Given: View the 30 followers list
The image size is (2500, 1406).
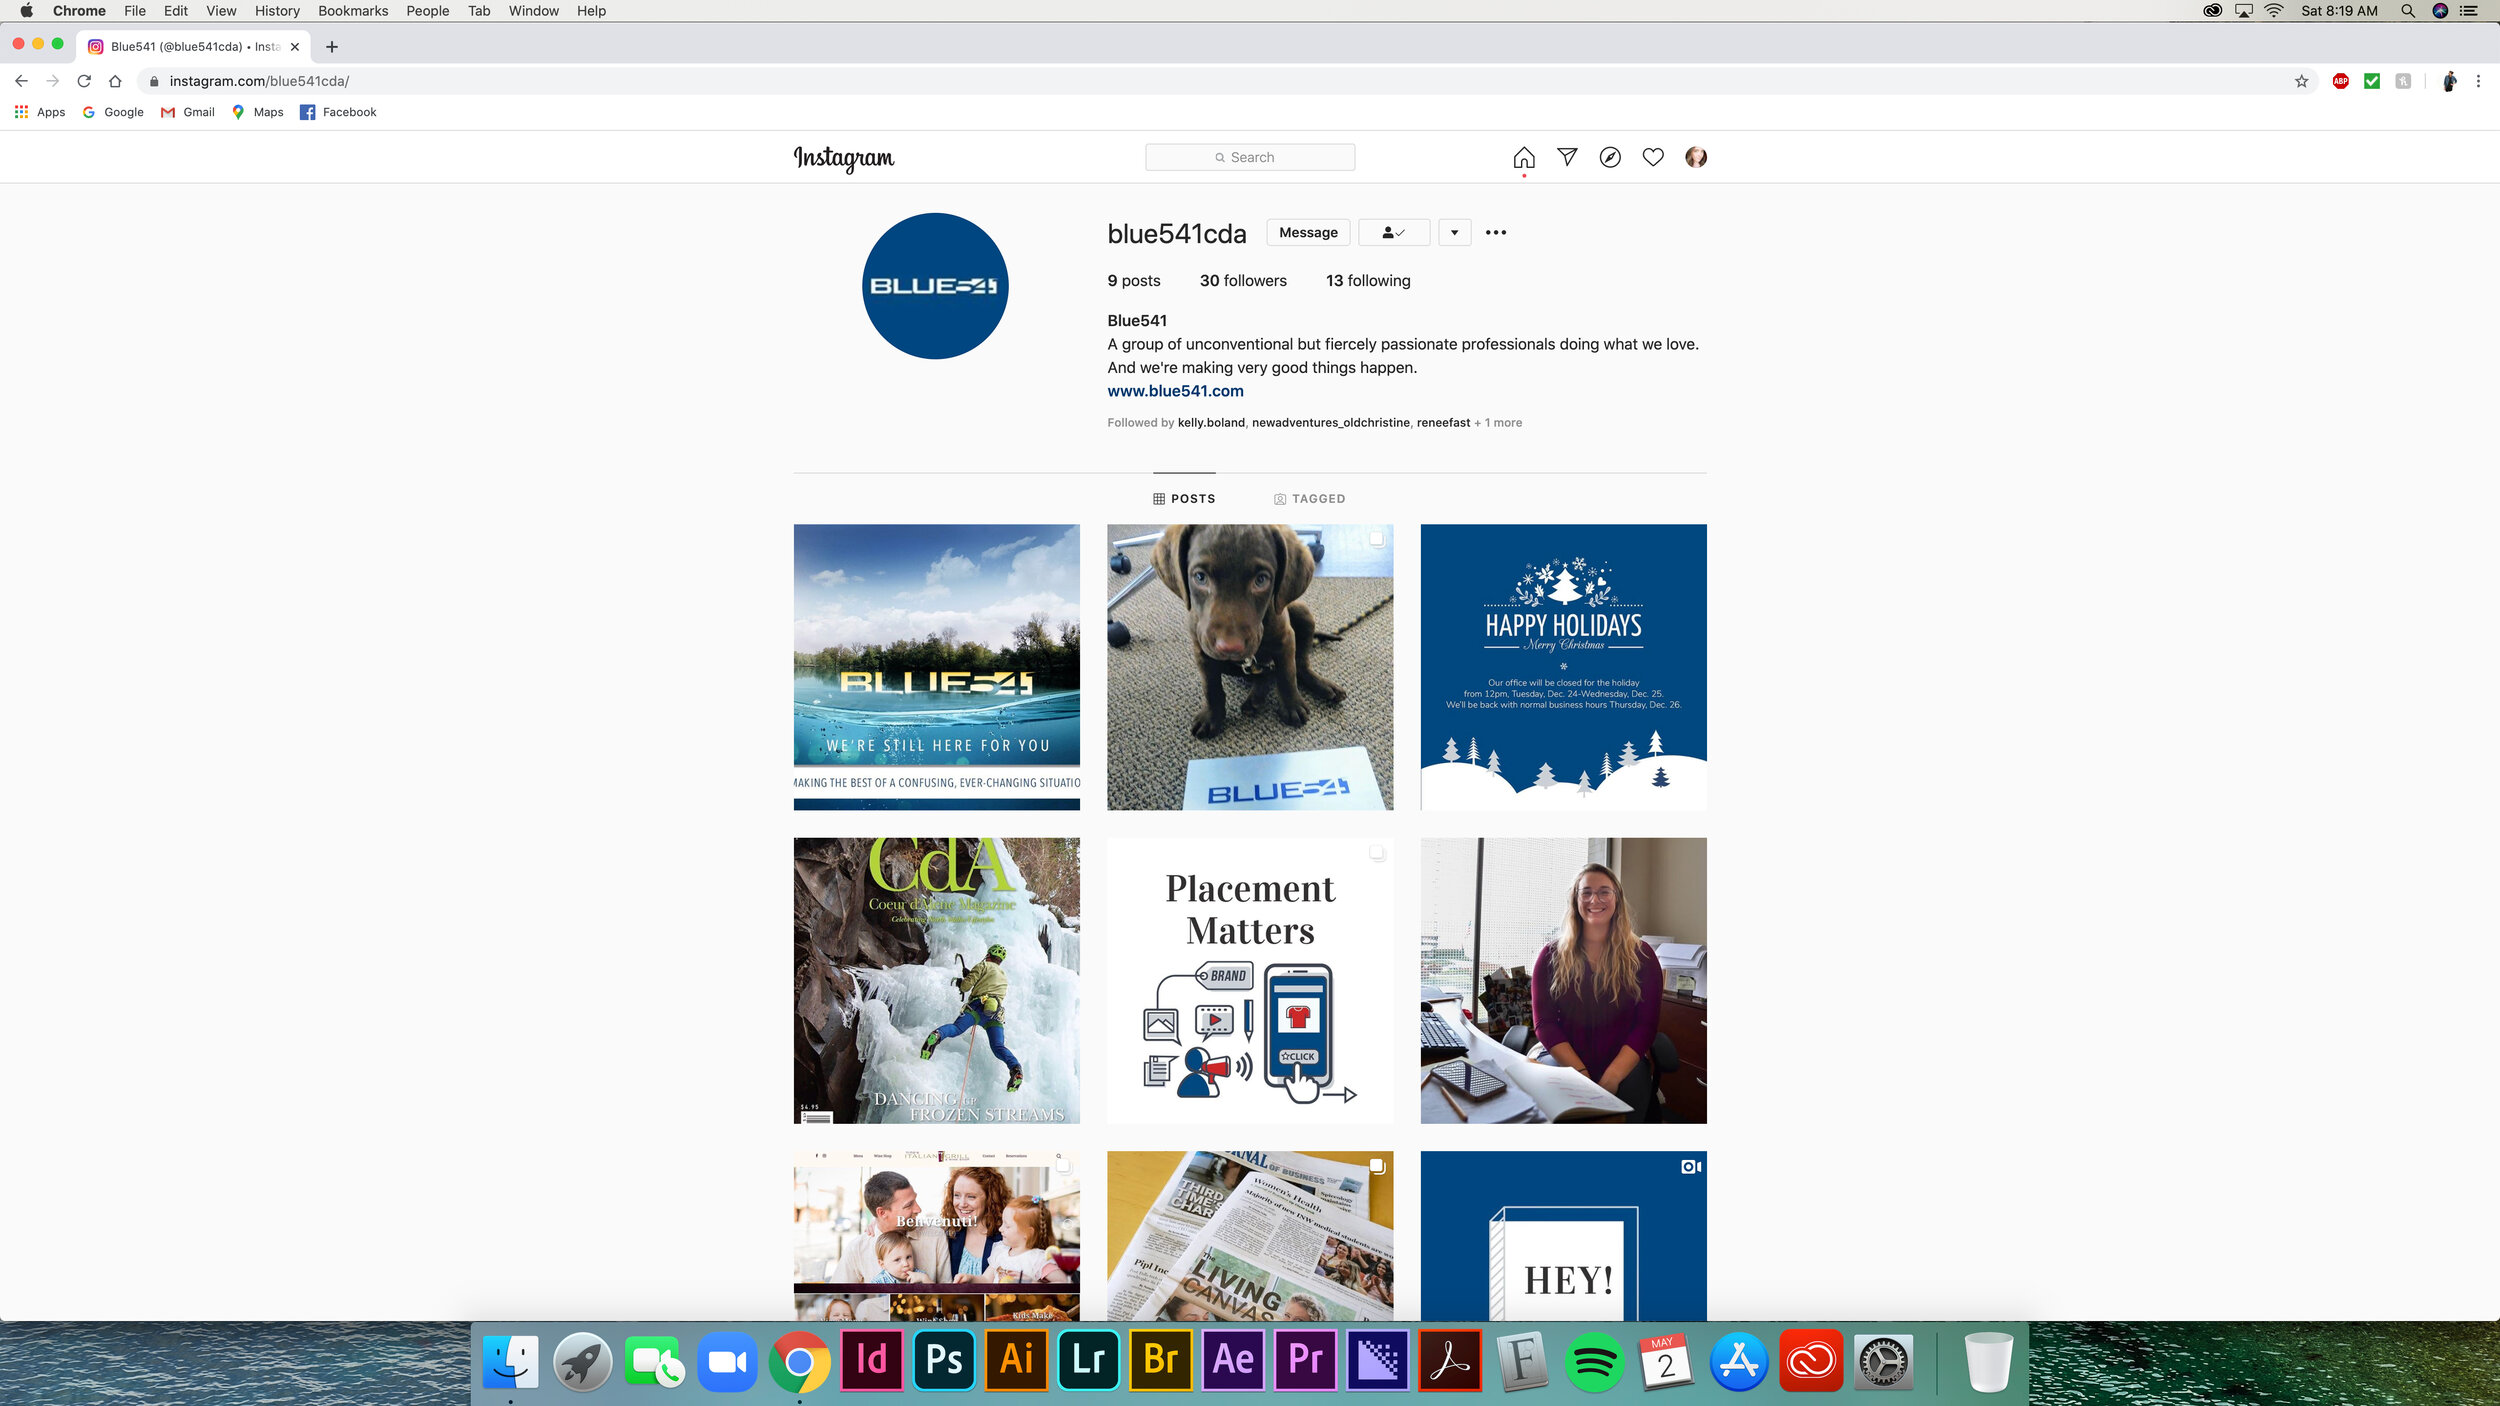Looking at the screenshot, I should coord(1243,281).
